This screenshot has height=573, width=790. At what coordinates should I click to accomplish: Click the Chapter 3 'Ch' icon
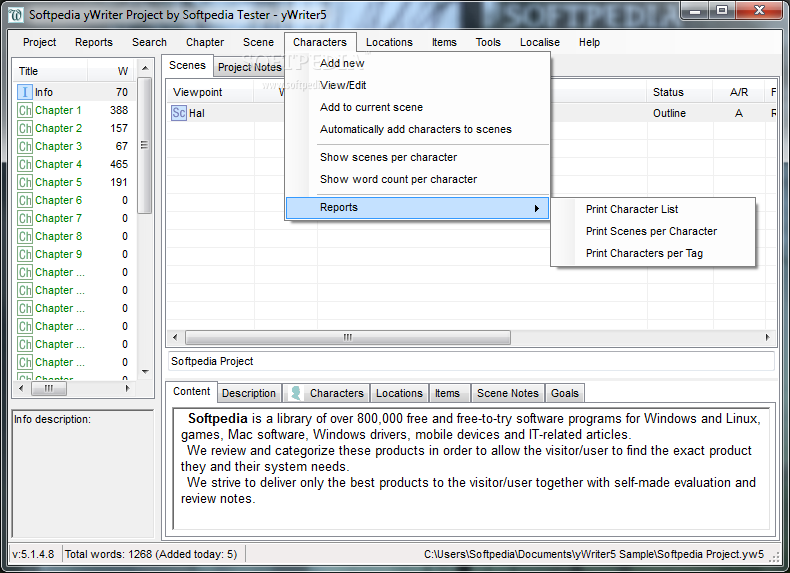click(x=24, y=146)
